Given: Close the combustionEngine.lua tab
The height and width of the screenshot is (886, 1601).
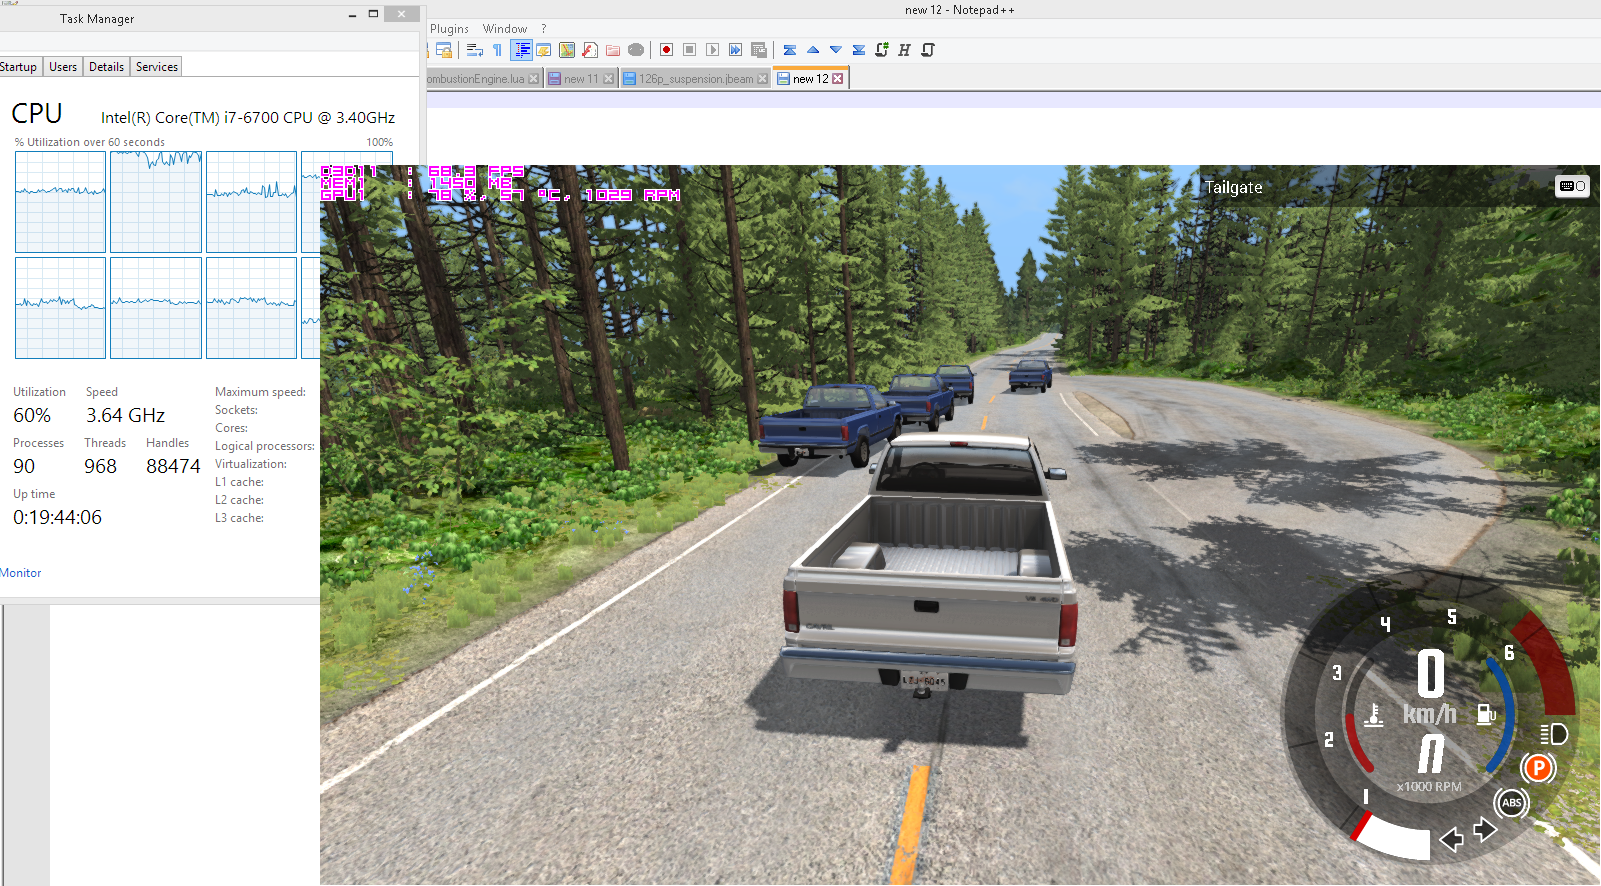Looking at the screenshot, I should (533, 79).
